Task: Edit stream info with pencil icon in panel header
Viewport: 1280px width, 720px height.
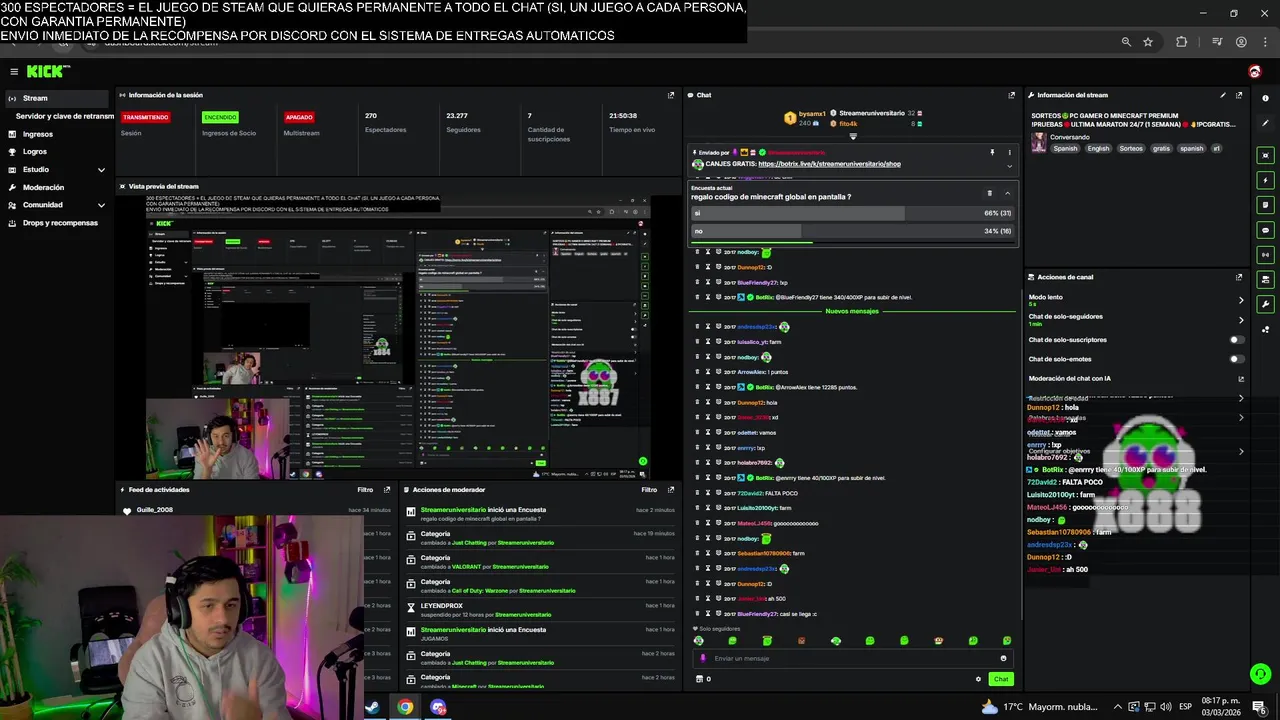Action: click(x=1223, y=95)
